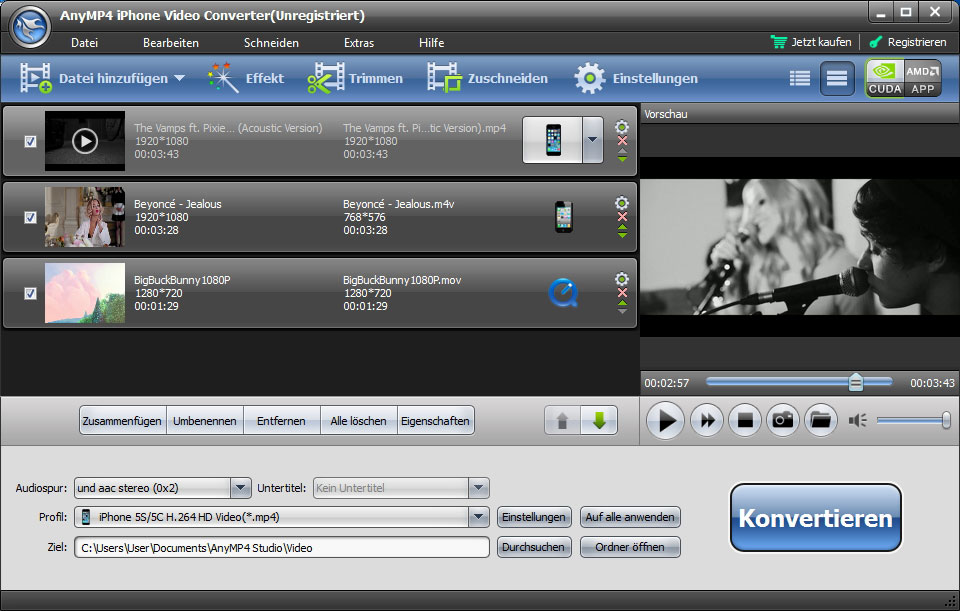
Task: Move Beyoncé row up with small green arrow
Action: click(x=622, y=227)
